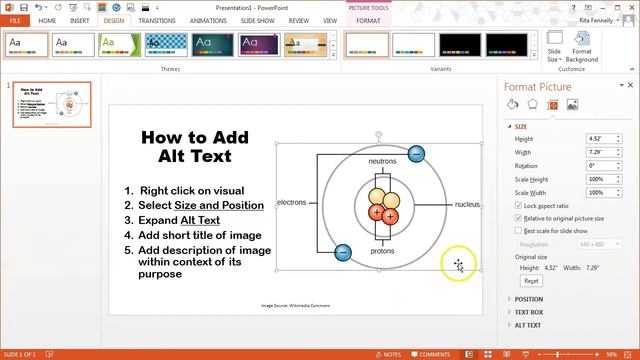Viewport: 640px width, 360px height.
Task: Switch to Reading View icon
Action: tap(507, 354)
